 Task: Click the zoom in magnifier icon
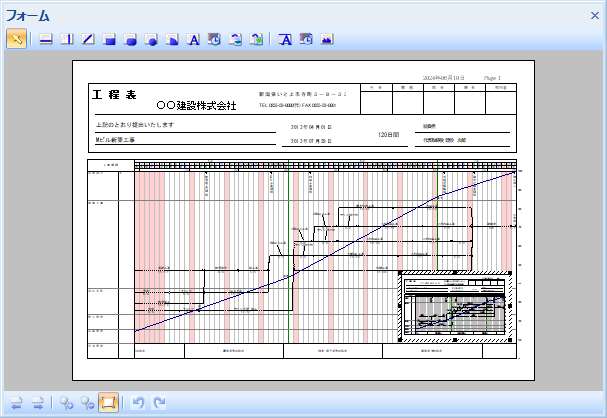(66, 403)
